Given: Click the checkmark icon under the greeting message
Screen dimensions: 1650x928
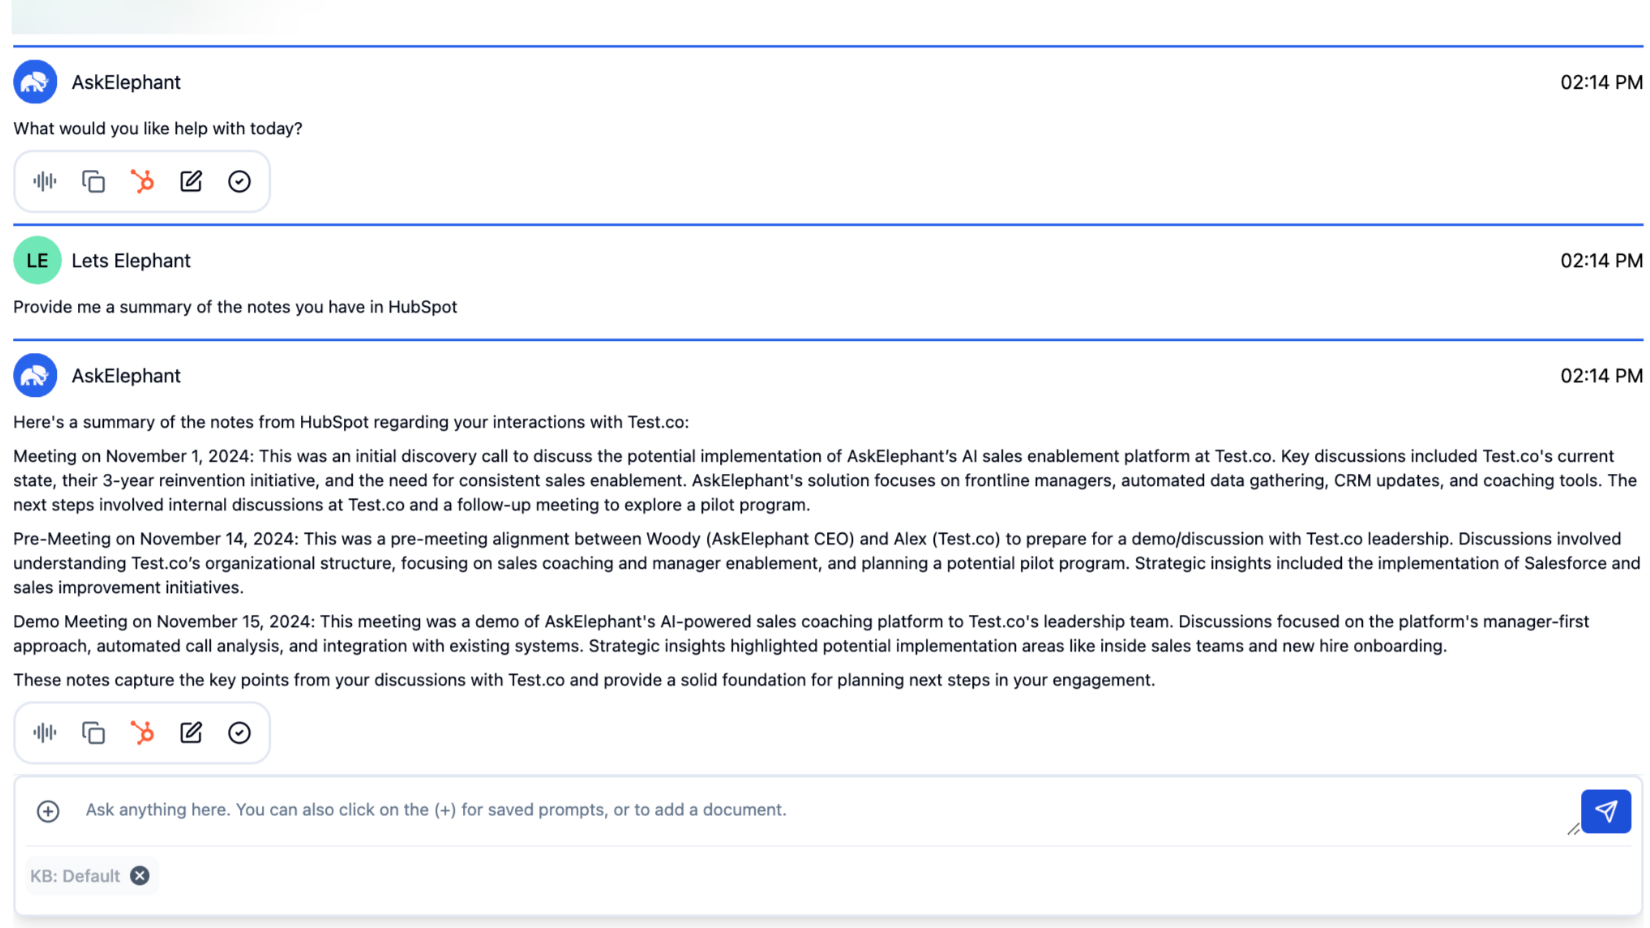Looking at the screenshot, I should pos(239,181).
